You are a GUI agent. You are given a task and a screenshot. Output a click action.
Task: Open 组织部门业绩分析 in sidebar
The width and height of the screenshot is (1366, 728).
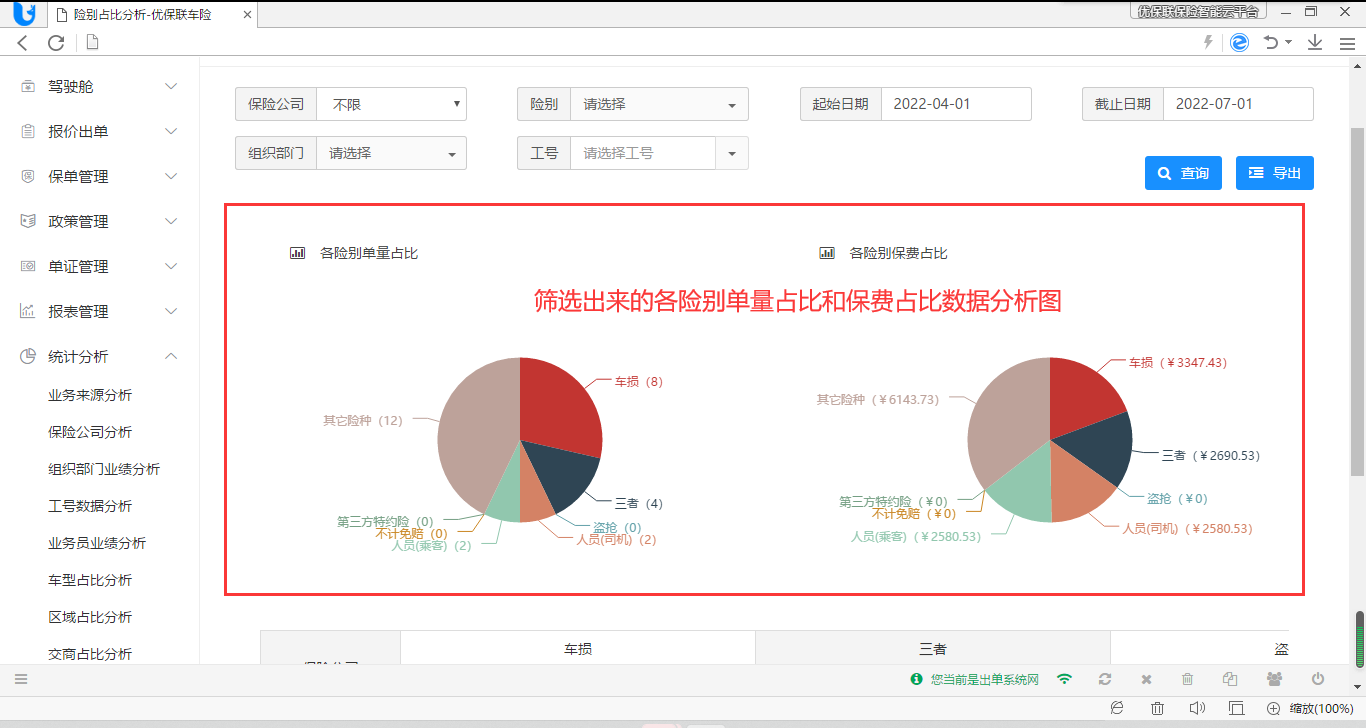pyautogui.click(x=104, y=469)
